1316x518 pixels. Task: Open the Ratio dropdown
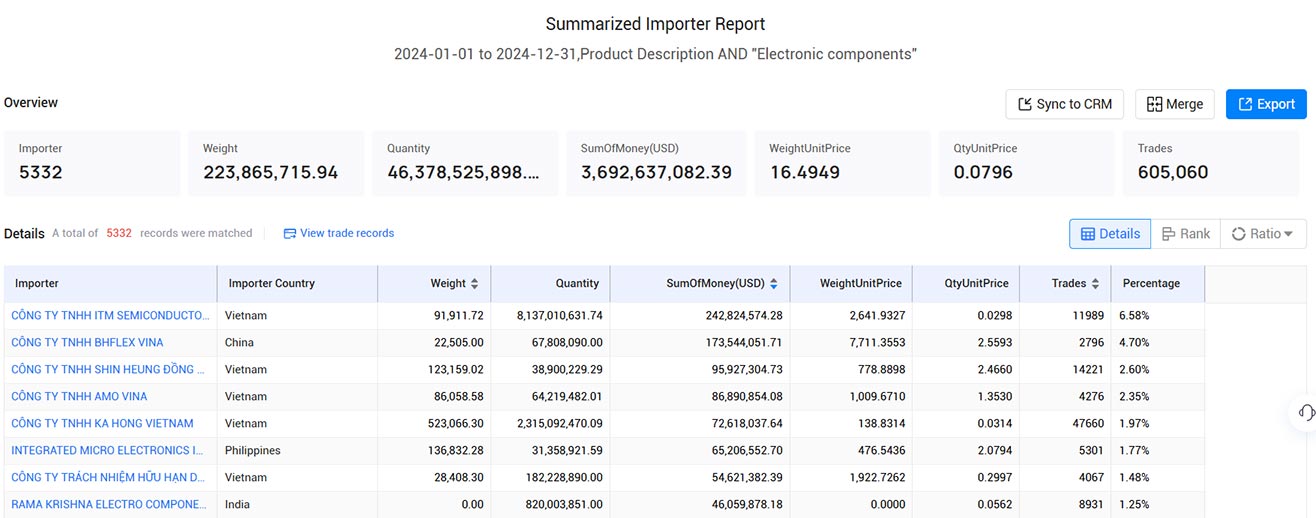pyautogui.click(x=1263, y=233)
